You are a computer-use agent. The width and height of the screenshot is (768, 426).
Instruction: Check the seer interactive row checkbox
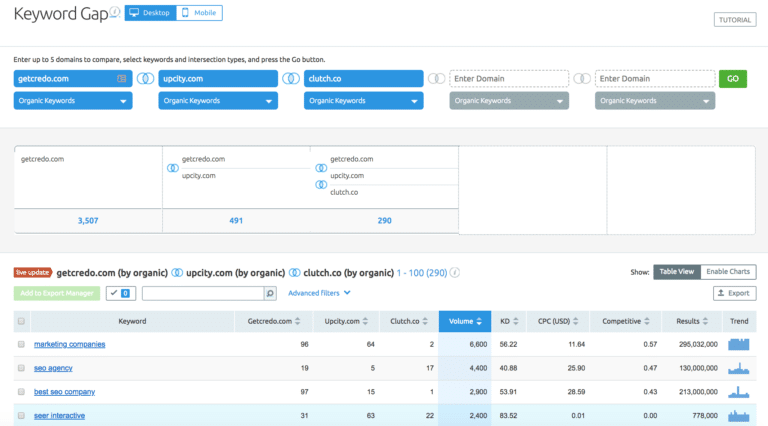coord(21,415)
